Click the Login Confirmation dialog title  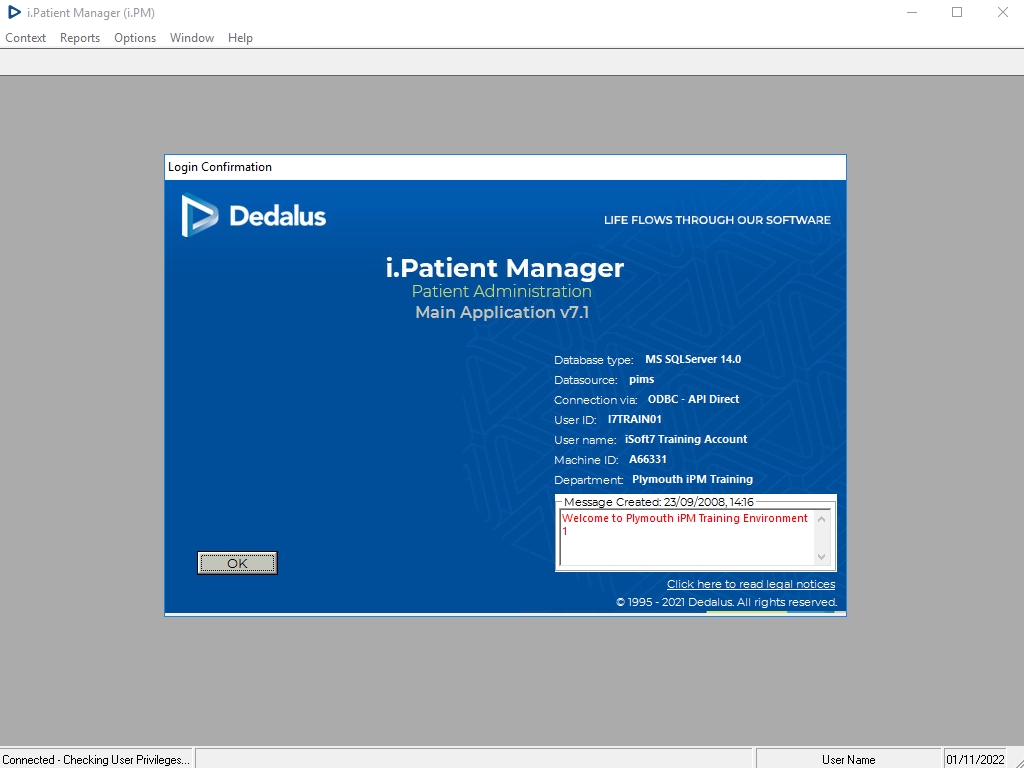(219, 167)
